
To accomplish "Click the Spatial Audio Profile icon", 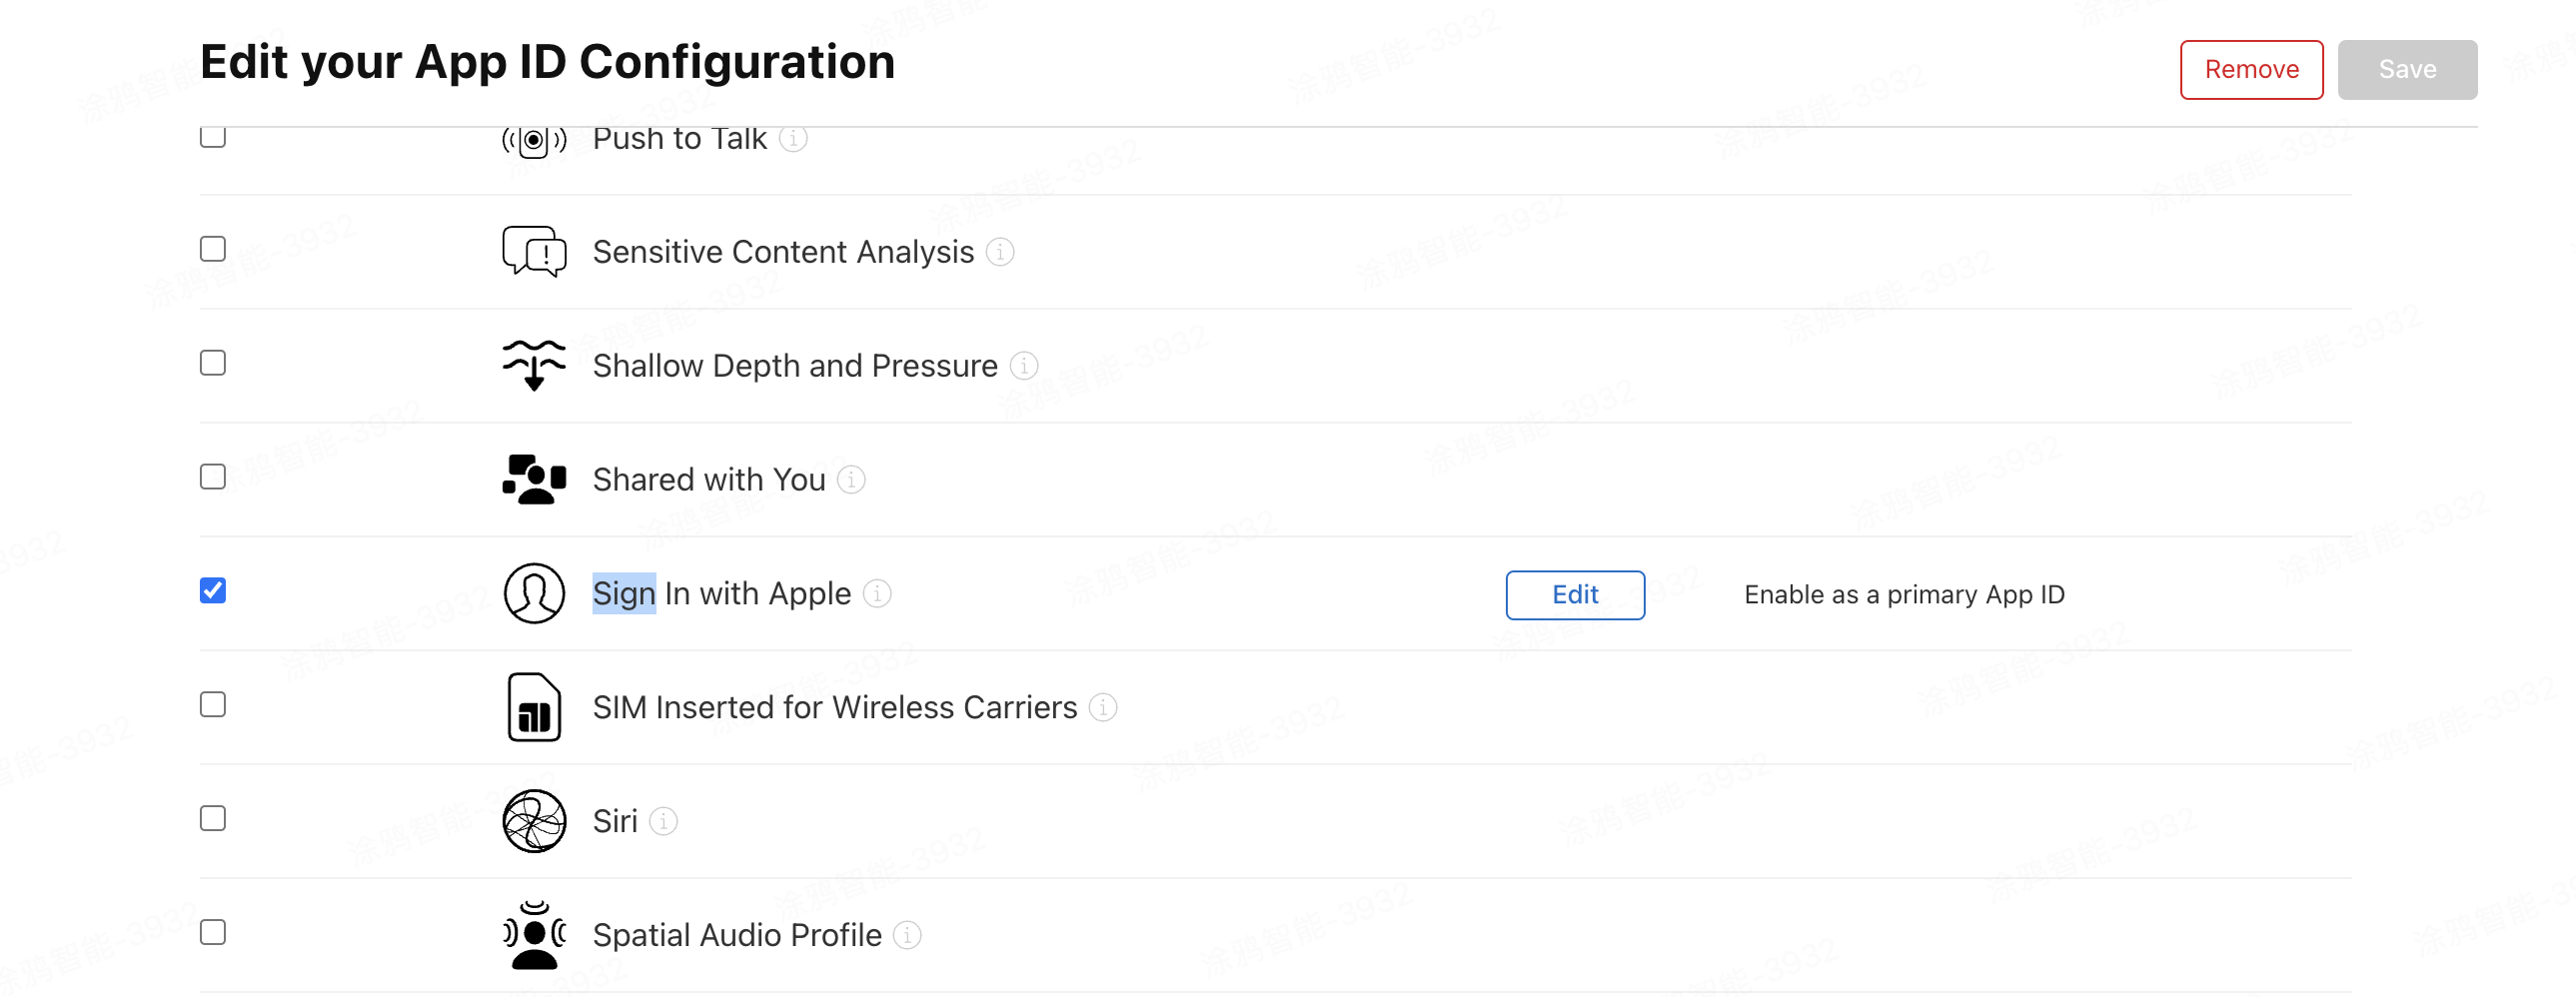I will click(x=534, y=935).
